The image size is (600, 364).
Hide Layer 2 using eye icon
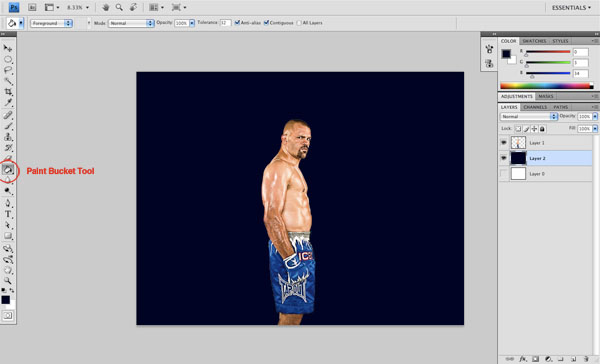click(504, 158)
